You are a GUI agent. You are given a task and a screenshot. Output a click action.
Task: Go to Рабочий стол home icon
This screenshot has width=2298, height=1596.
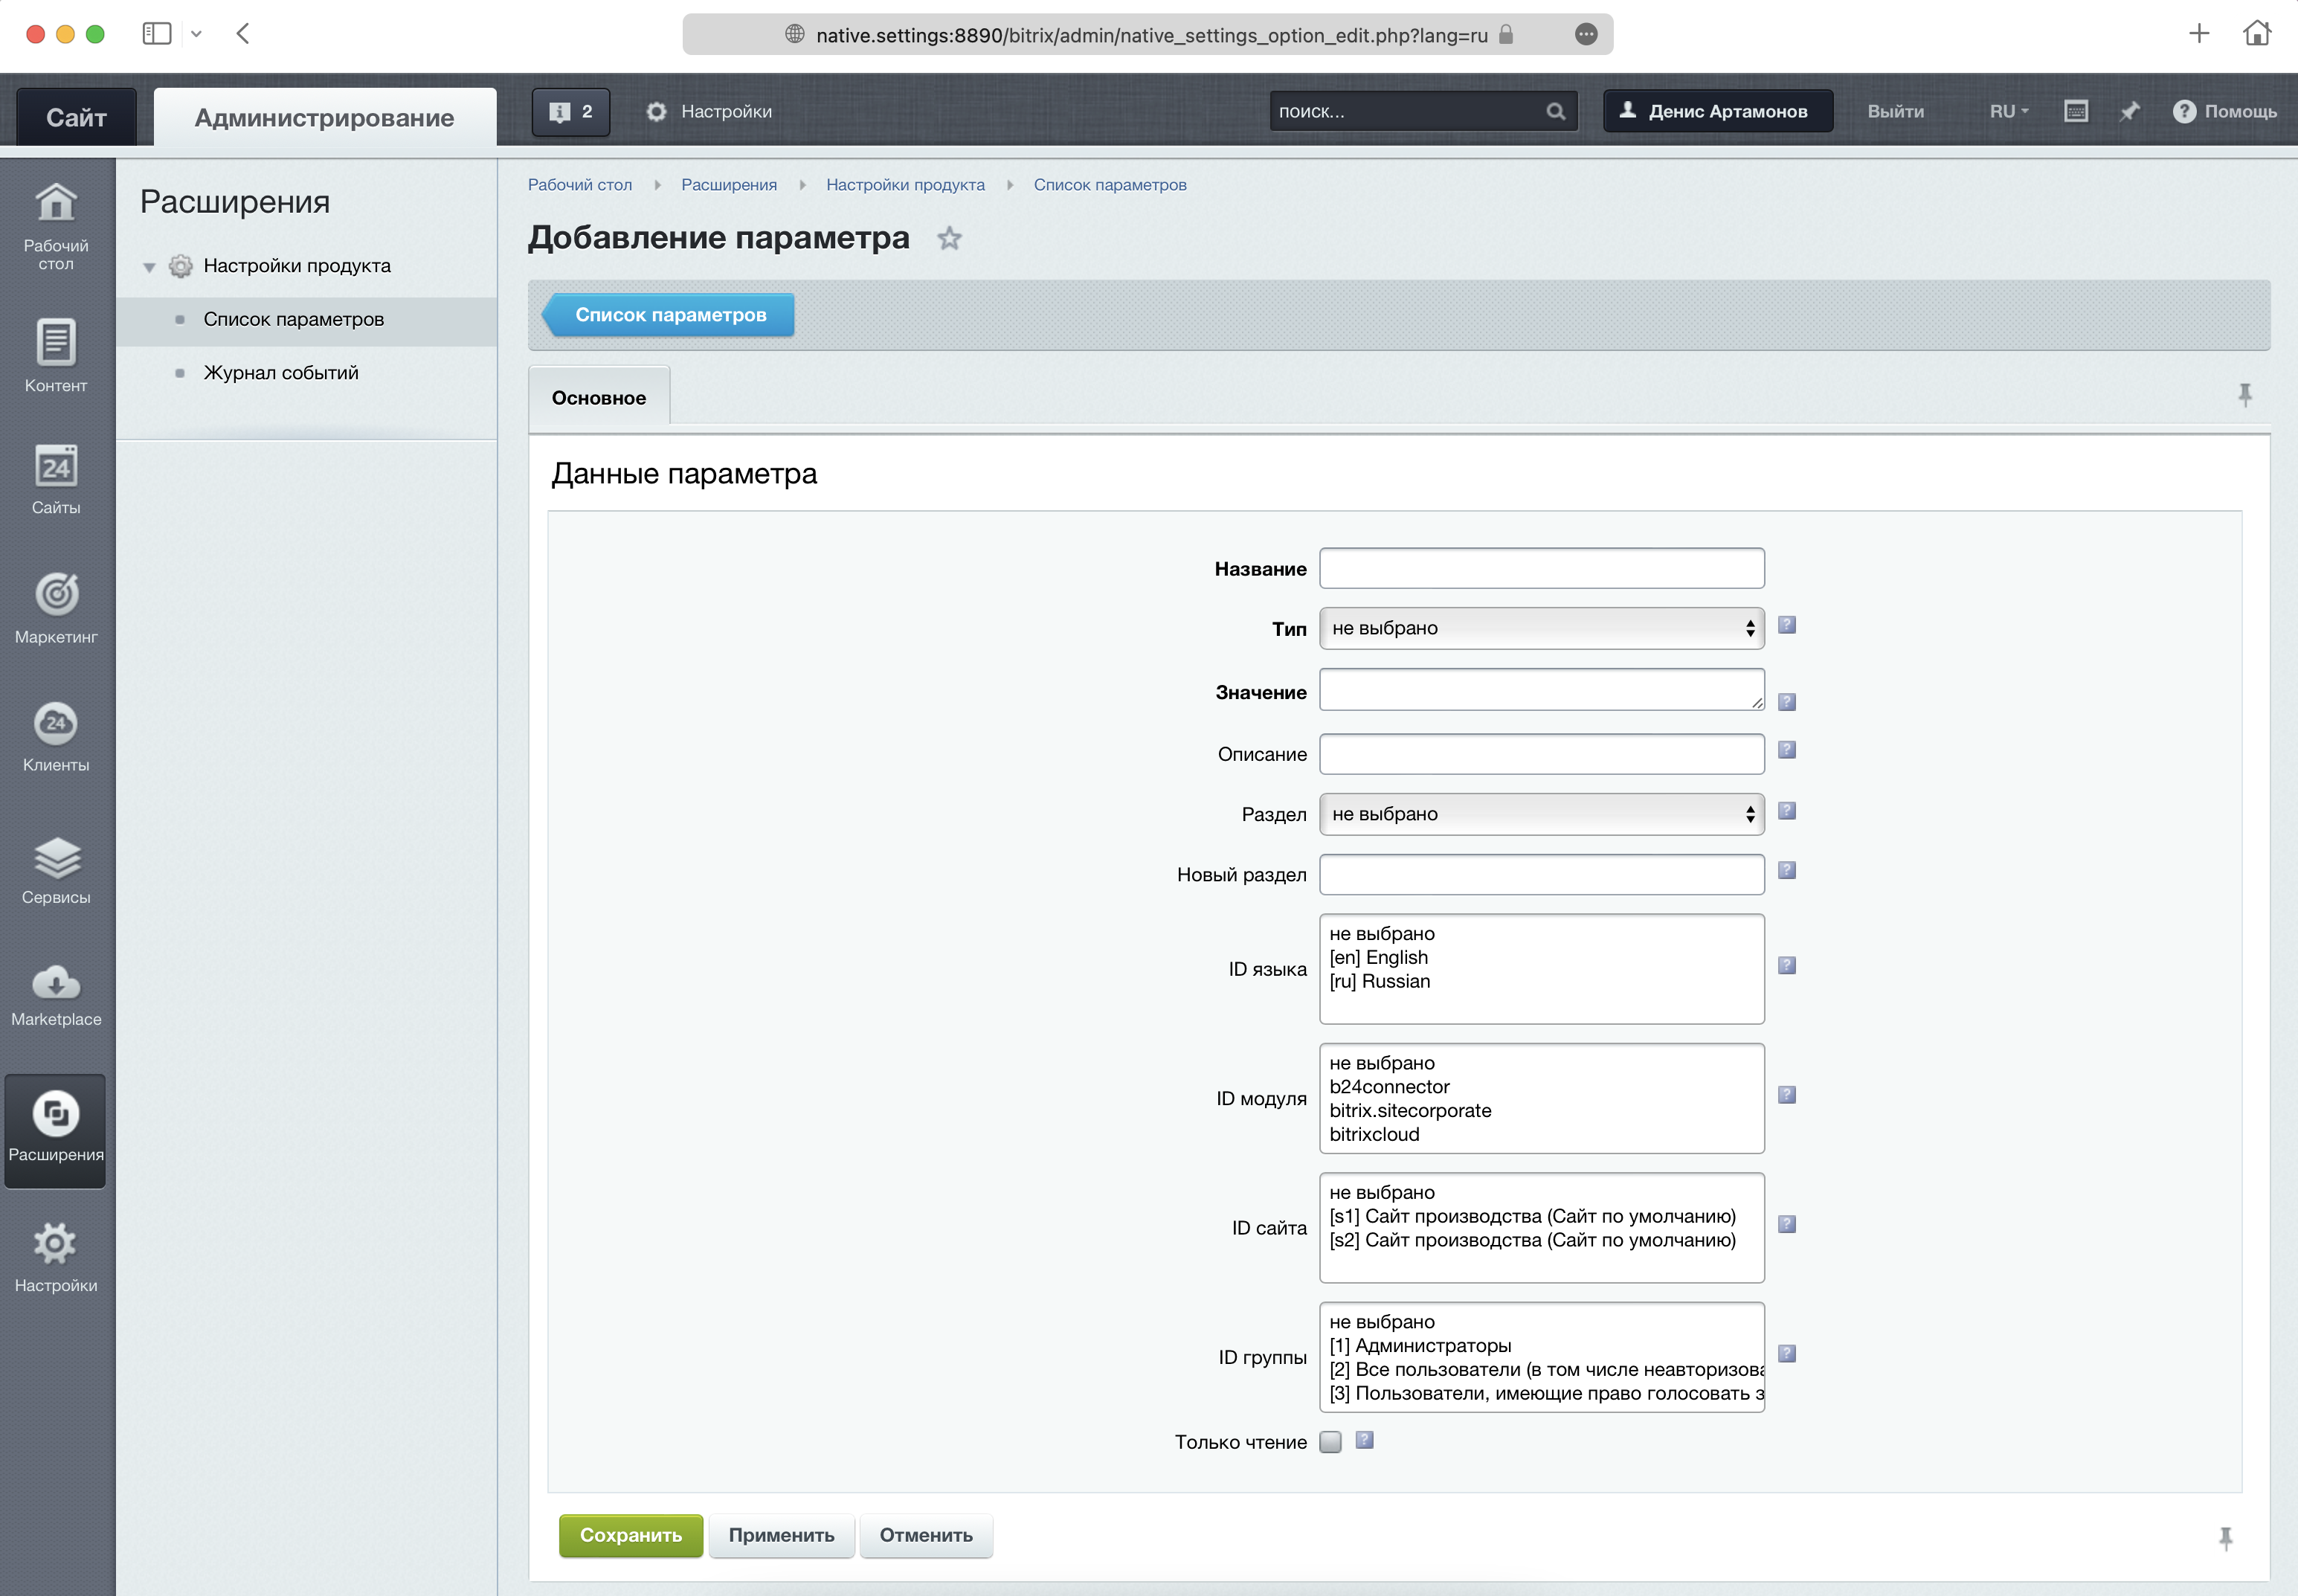click(x=56, y=225)
